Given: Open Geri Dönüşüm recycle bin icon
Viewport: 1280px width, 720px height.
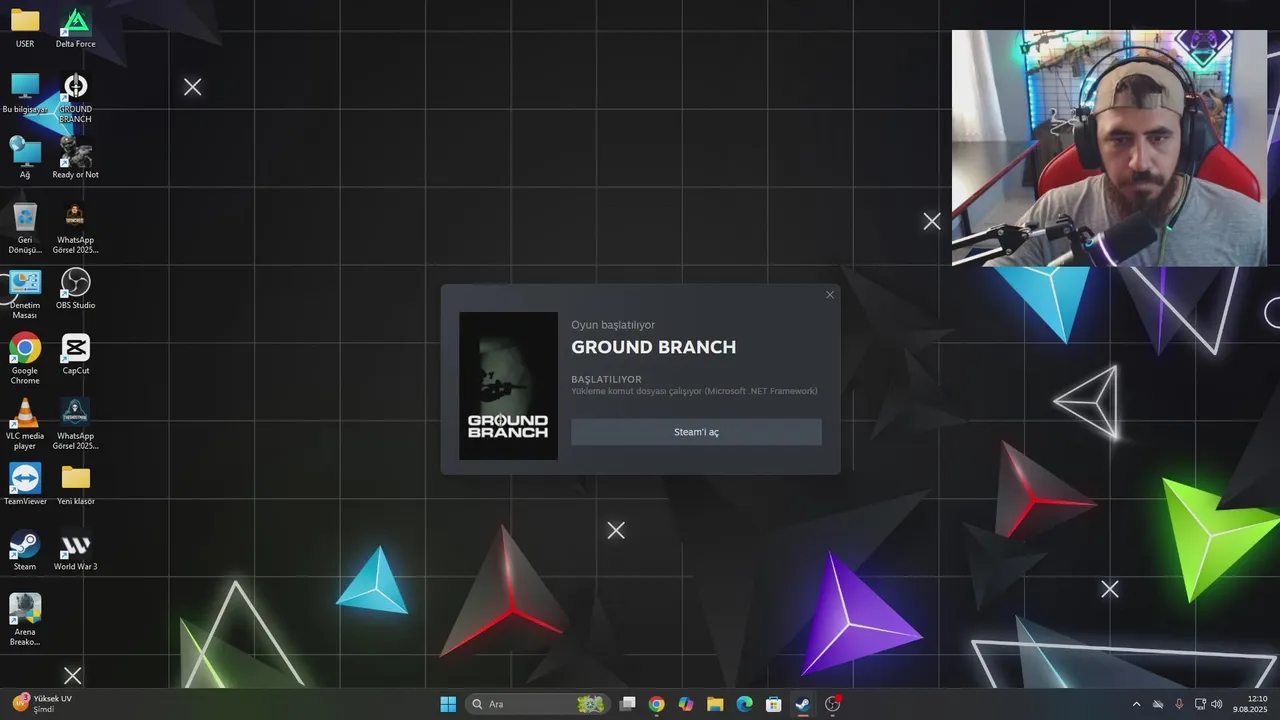Looking at the screenshot, I should (25, 228).
